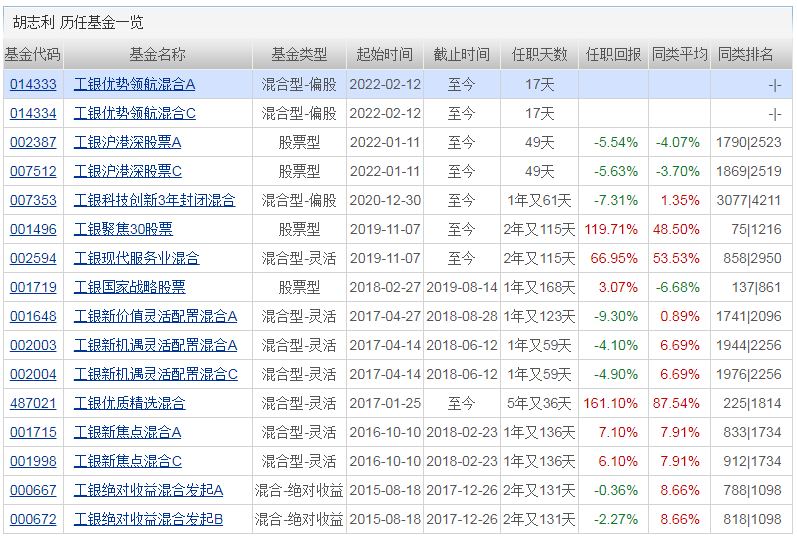Select fund code 001496
Screen dimensions: 797x541
(x=33, y=230)
